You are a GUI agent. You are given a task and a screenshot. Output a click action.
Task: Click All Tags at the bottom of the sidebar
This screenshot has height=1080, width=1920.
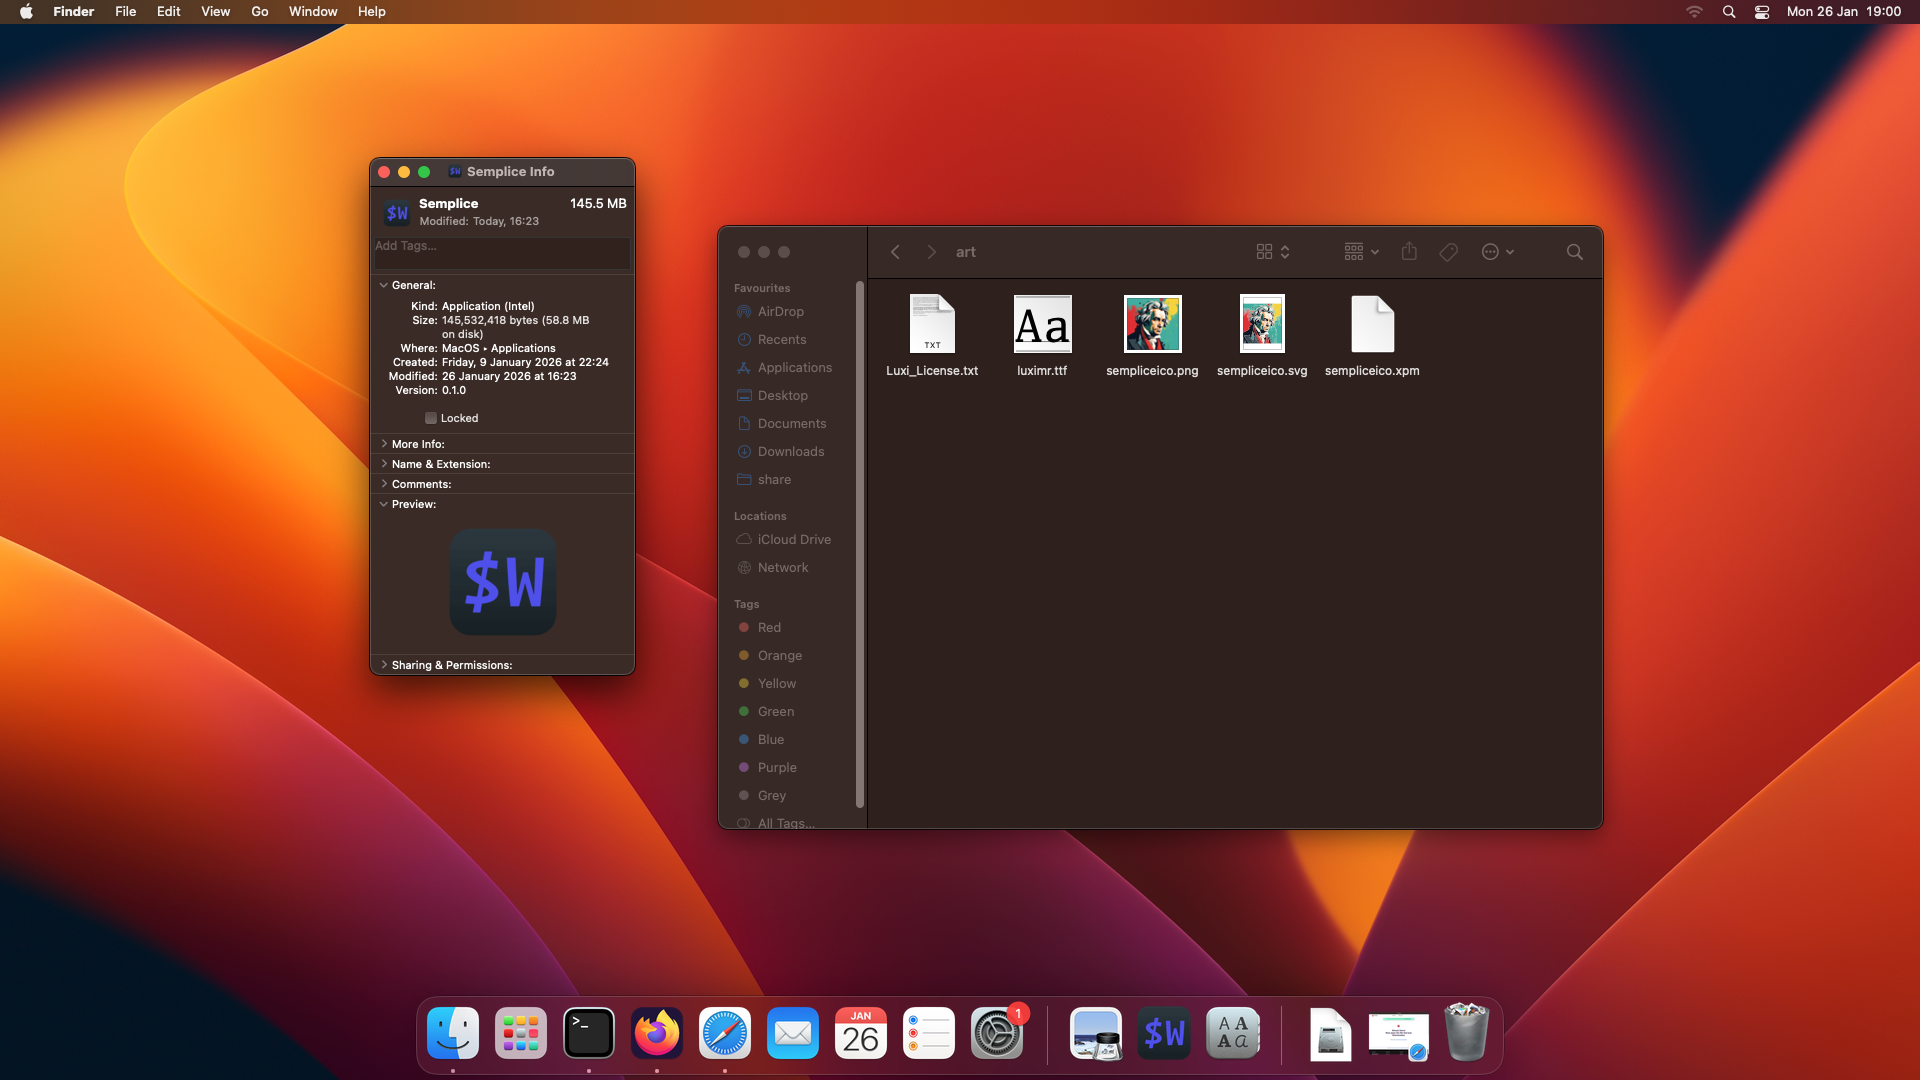(x=785, y=822)
